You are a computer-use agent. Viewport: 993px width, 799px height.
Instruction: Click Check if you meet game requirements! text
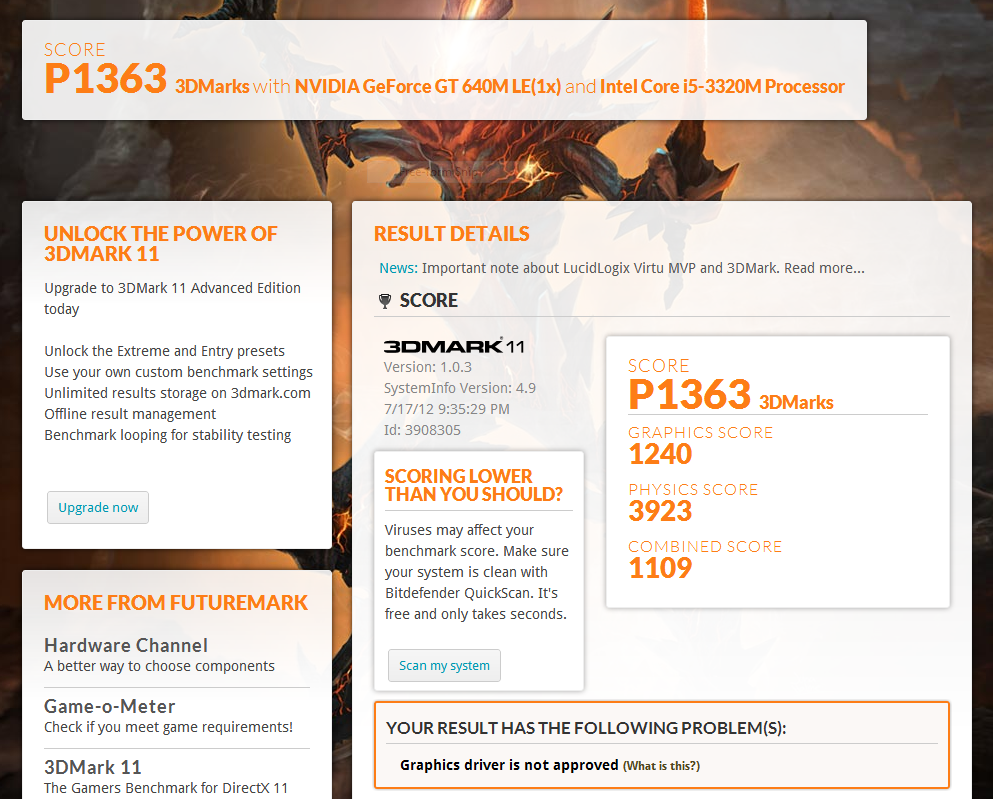click(x=168, y=727)
